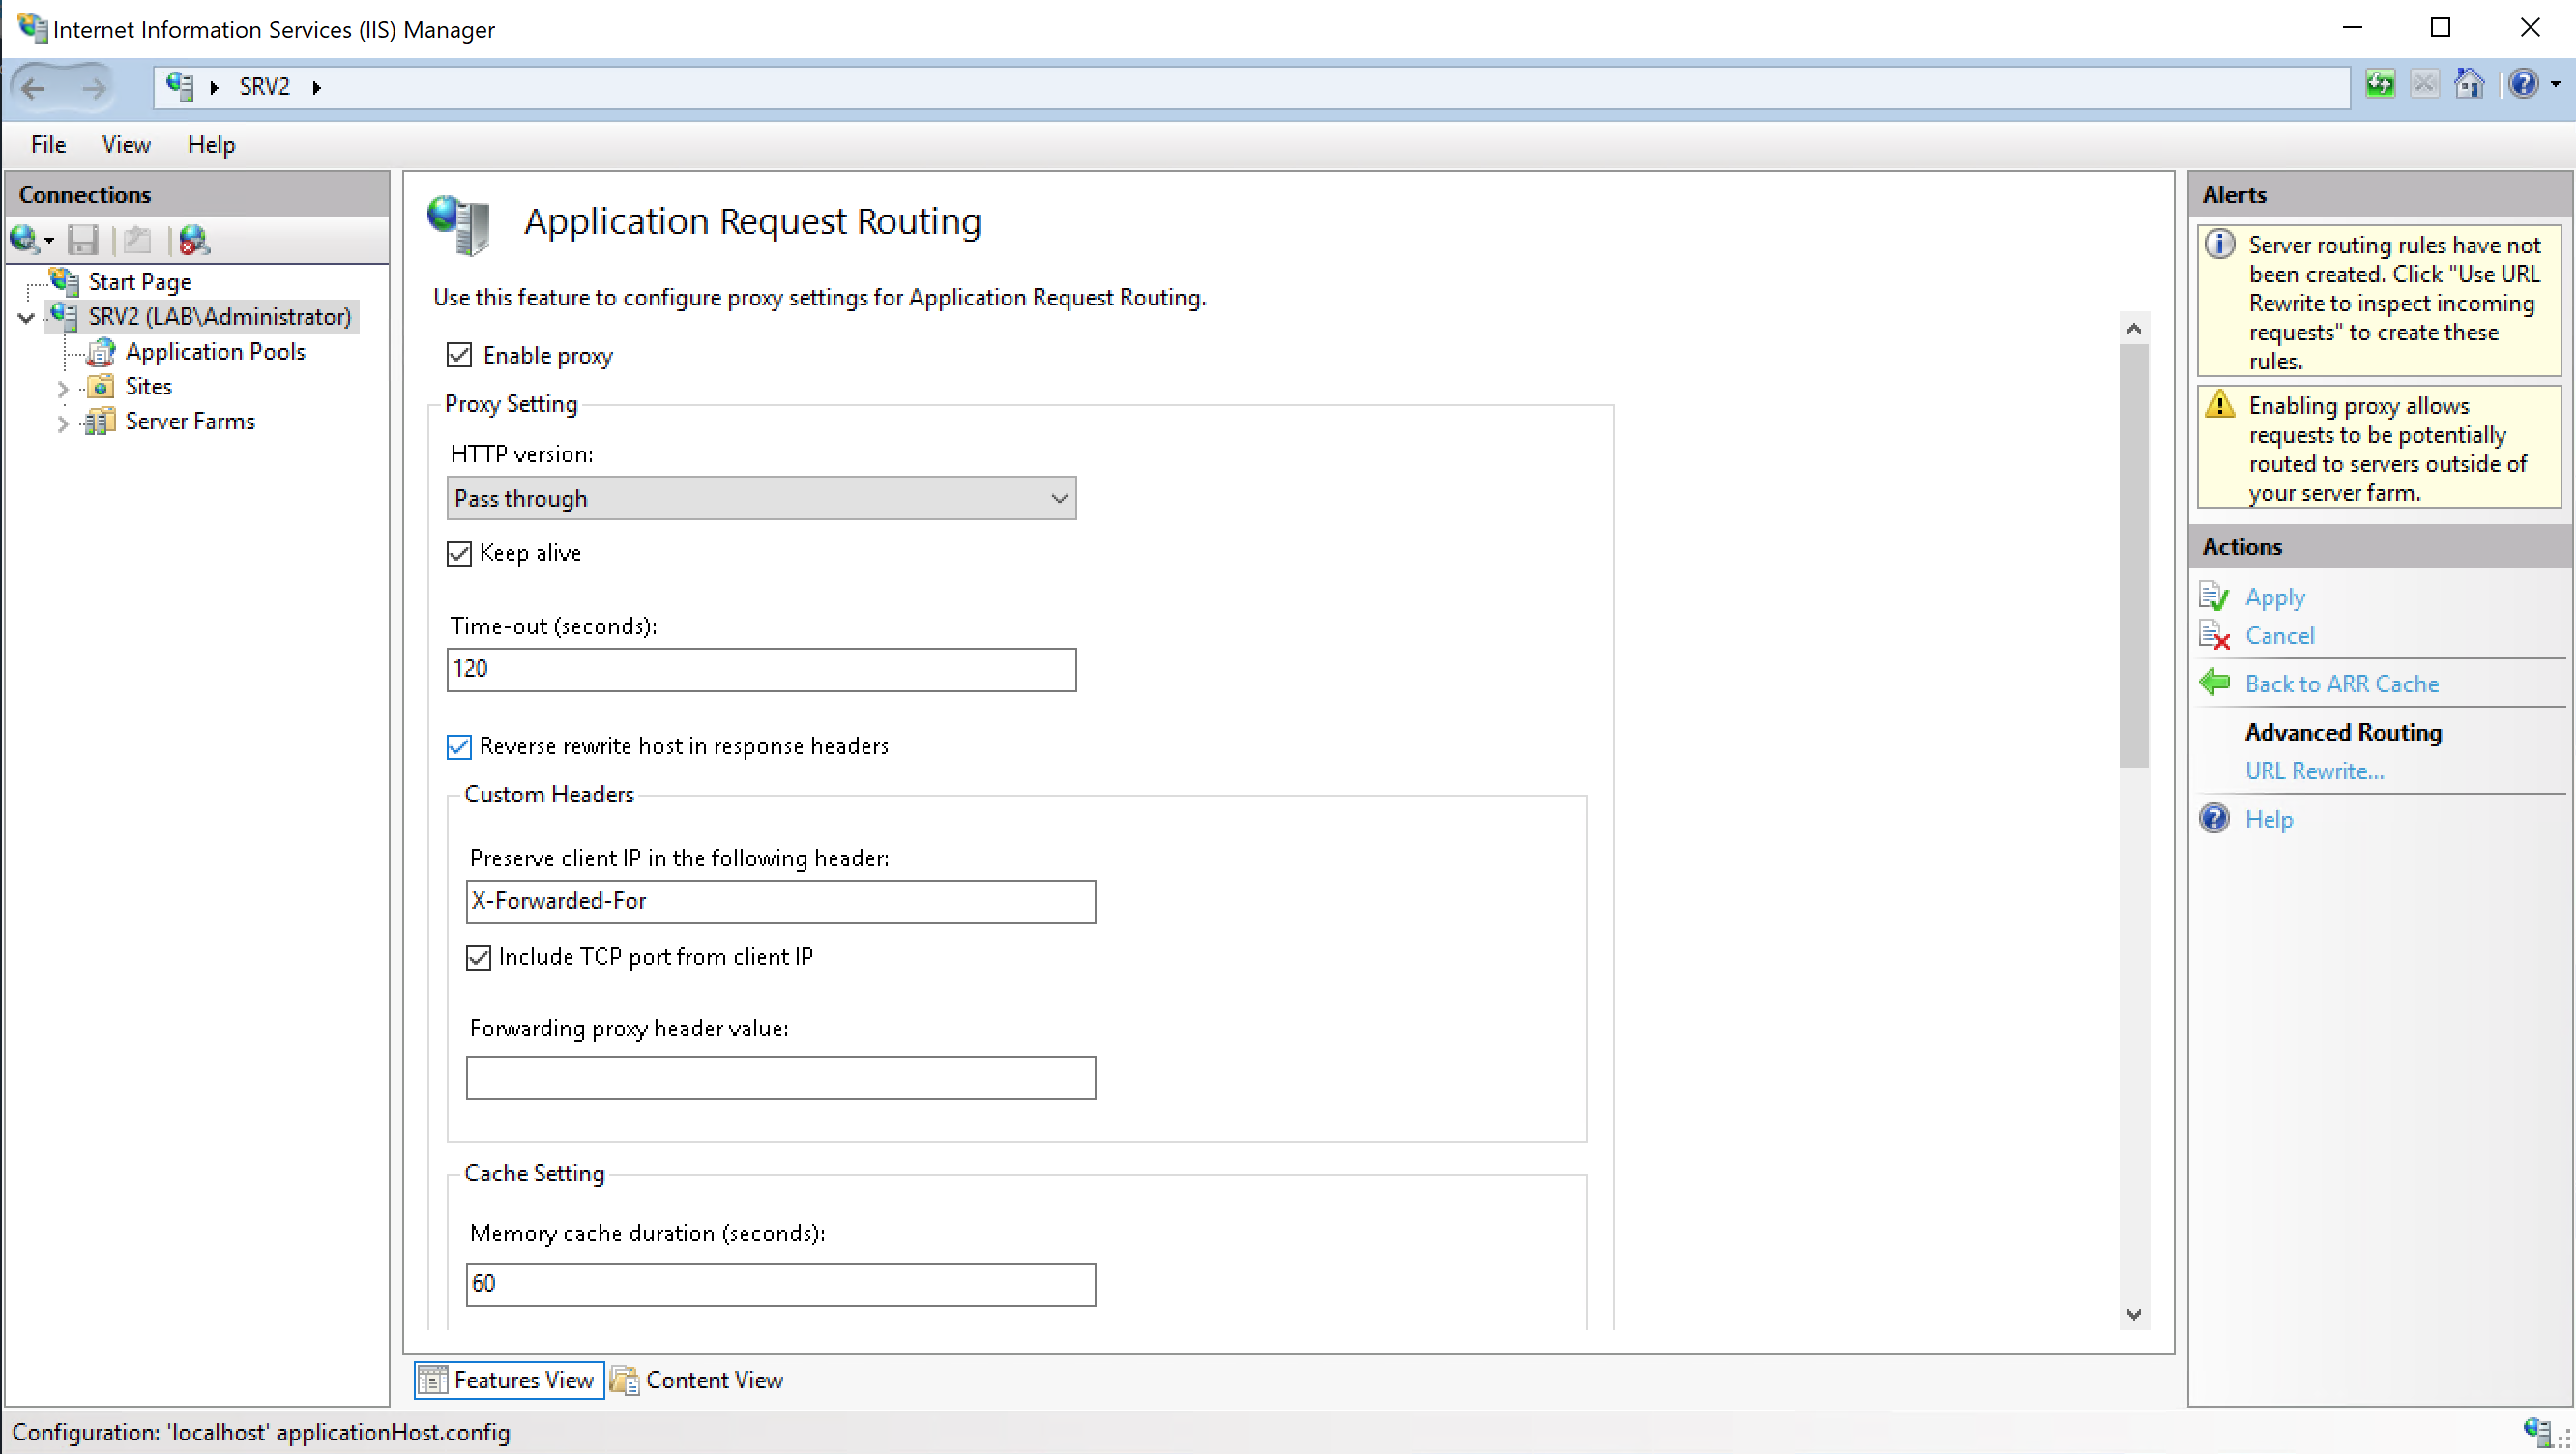Image resolution: width=2576 pixels, height=1454 pixels.
Task: Click Apply in the Actions pane
Action: point(2274,596)
